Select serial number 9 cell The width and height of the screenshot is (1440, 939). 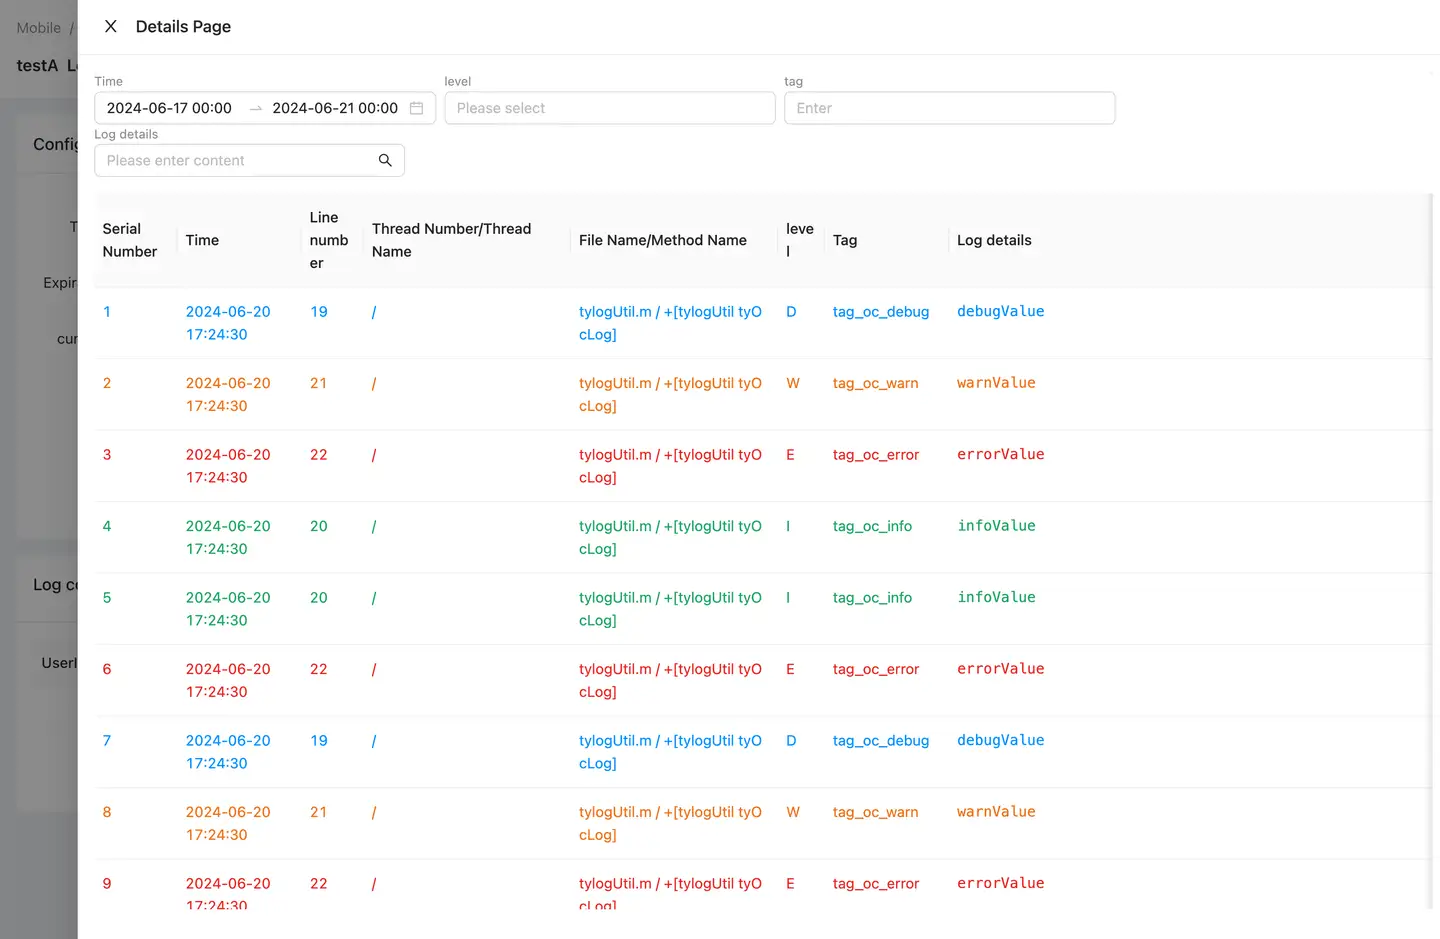click(x=107, y=884)
